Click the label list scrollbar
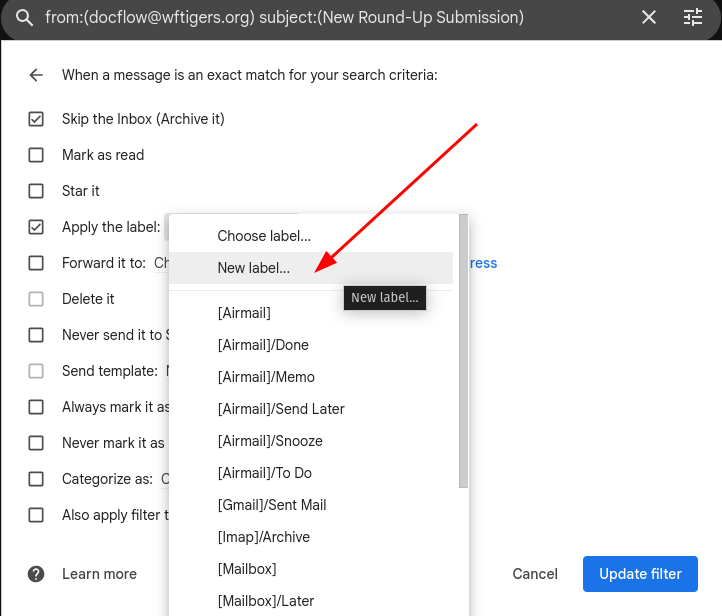 point(463,351)
